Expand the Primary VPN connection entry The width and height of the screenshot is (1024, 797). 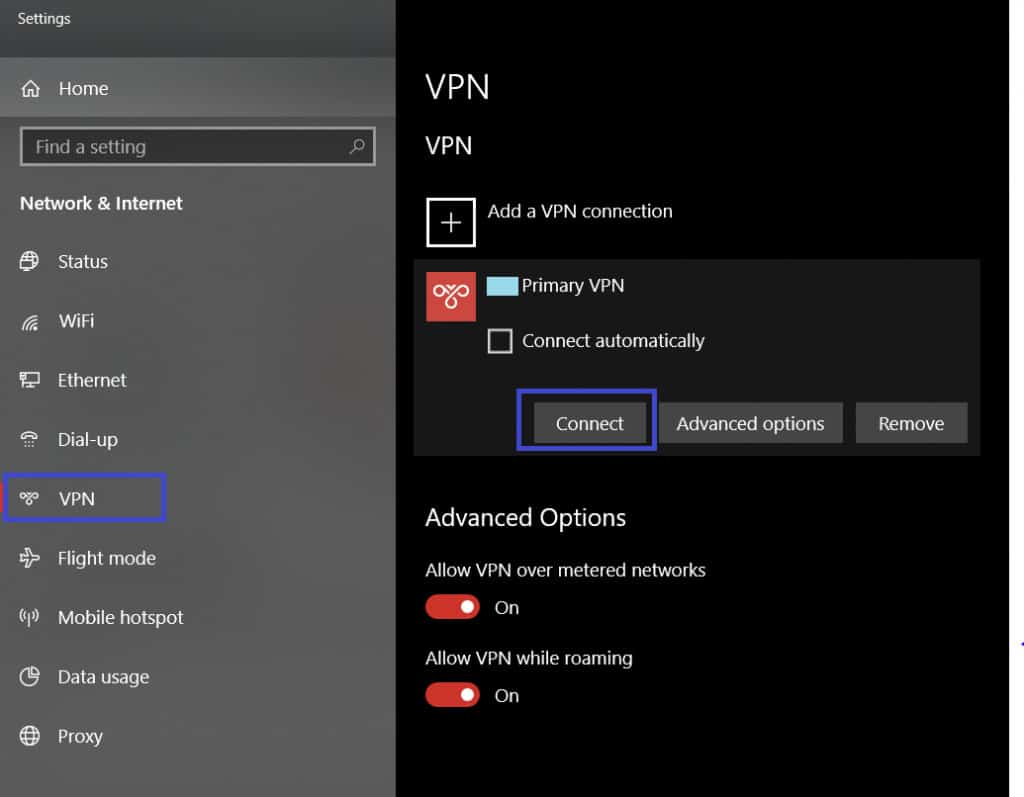[574, 285]
